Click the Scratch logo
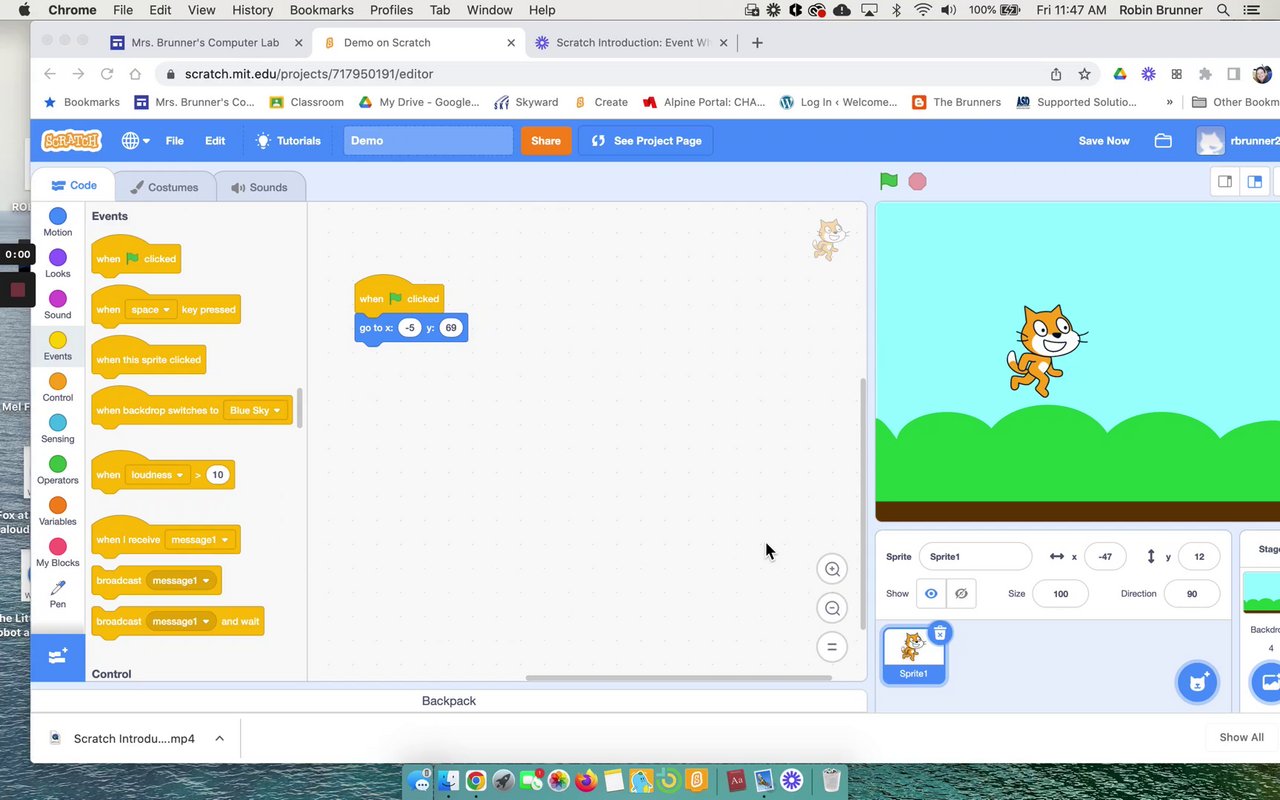This screenshot has height=800, width=1280. (71, 141)
